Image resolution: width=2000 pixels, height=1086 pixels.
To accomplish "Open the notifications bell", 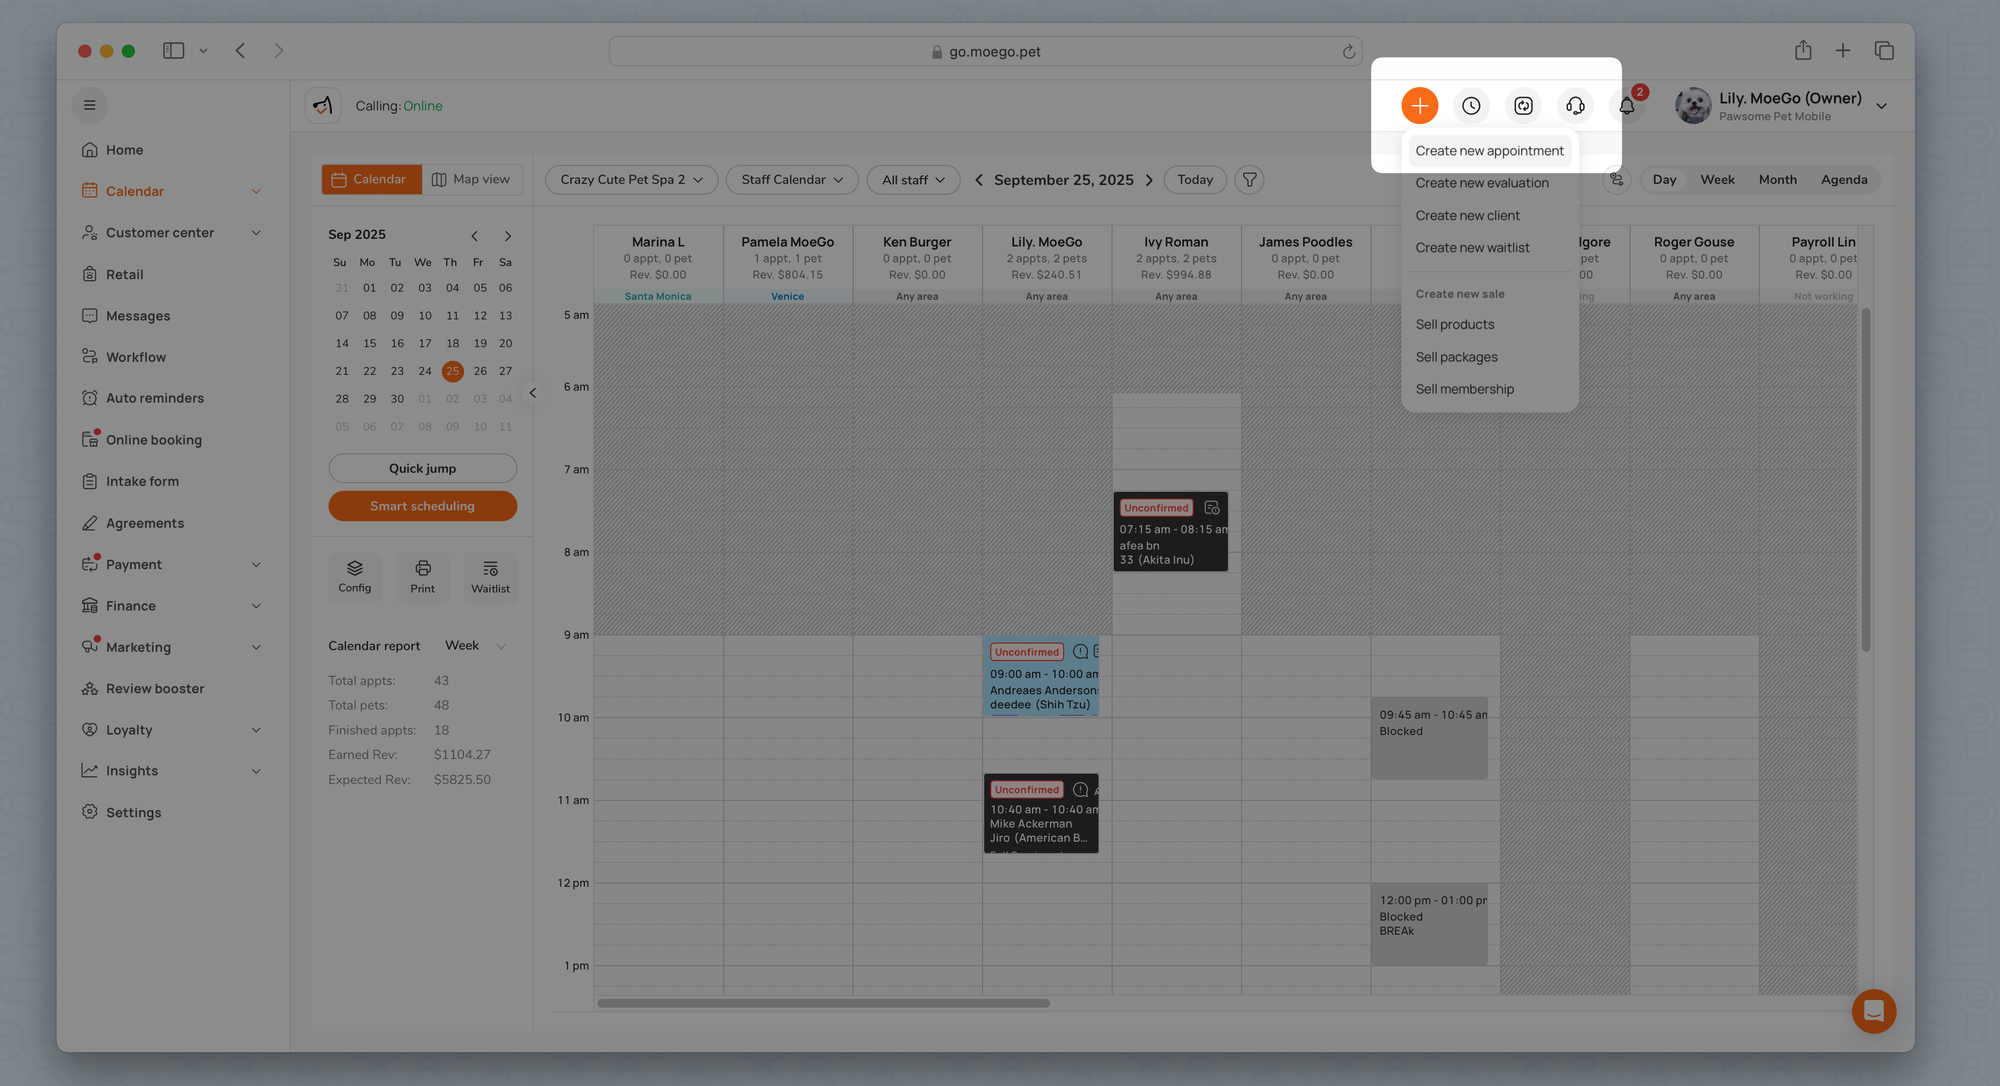I will coord(1627,106).
